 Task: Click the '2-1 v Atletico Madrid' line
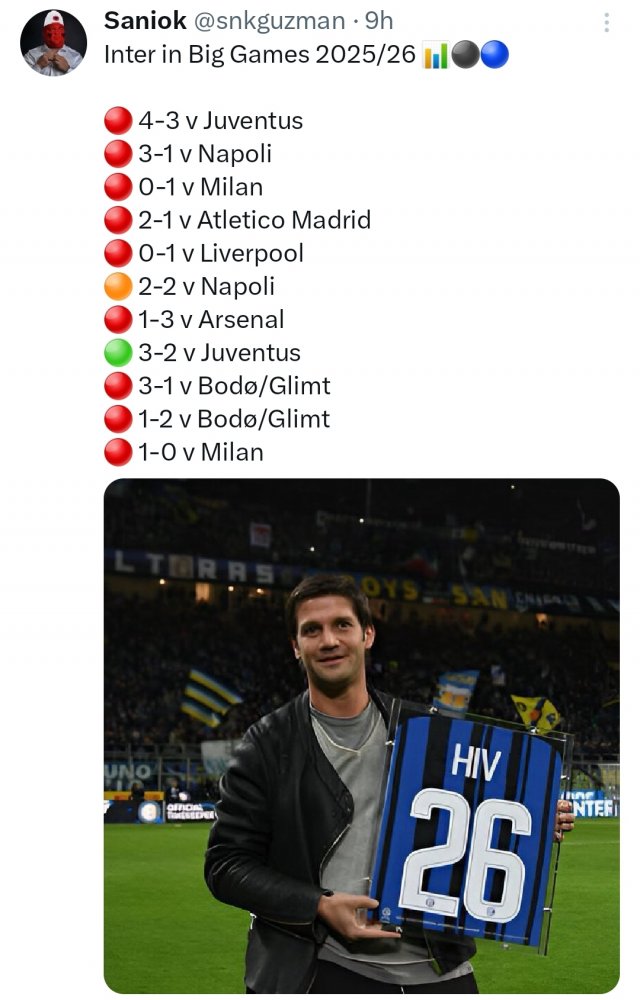pyautogui.click(x=254, y=220)
